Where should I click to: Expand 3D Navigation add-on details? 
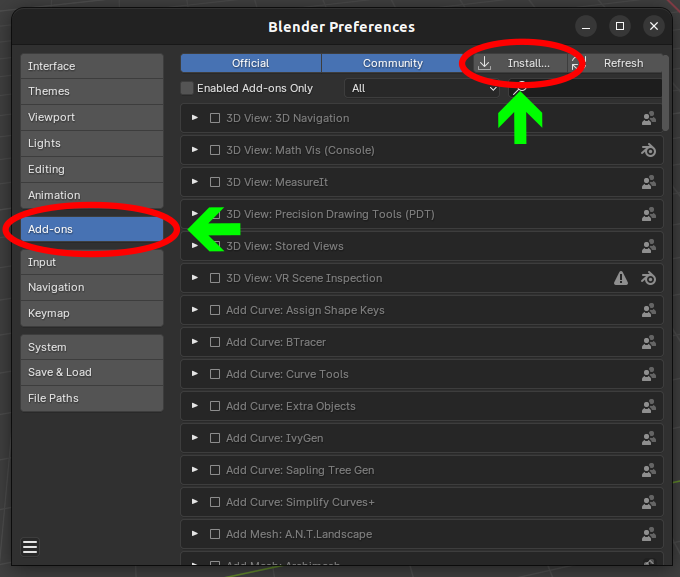tap(195, 118)
